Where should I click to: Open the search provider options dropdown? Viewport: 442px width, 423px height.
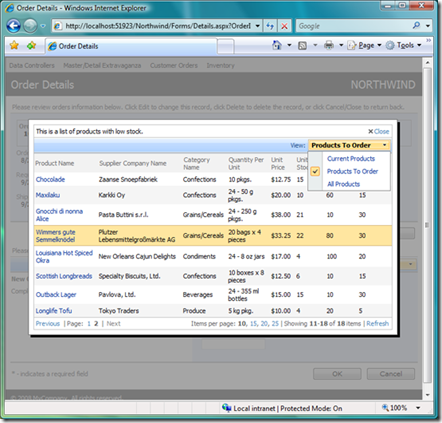(x=428, y=26)
